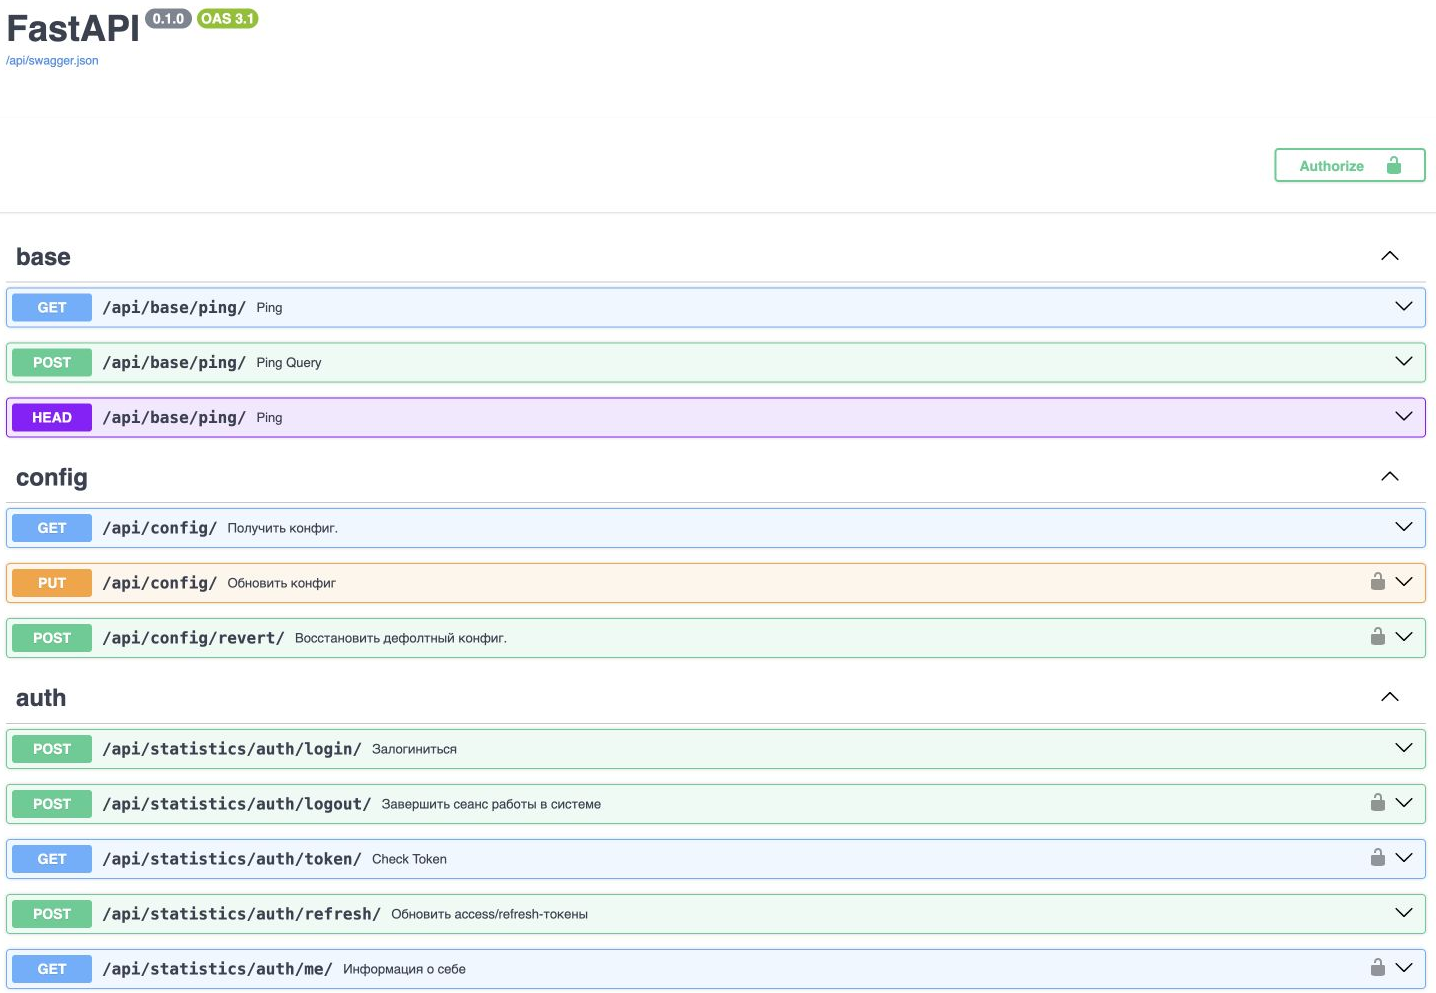Open the /api/swagger.json link
Image resolution: width=1436 pixels, height=993 pixels.
point(52,61)
